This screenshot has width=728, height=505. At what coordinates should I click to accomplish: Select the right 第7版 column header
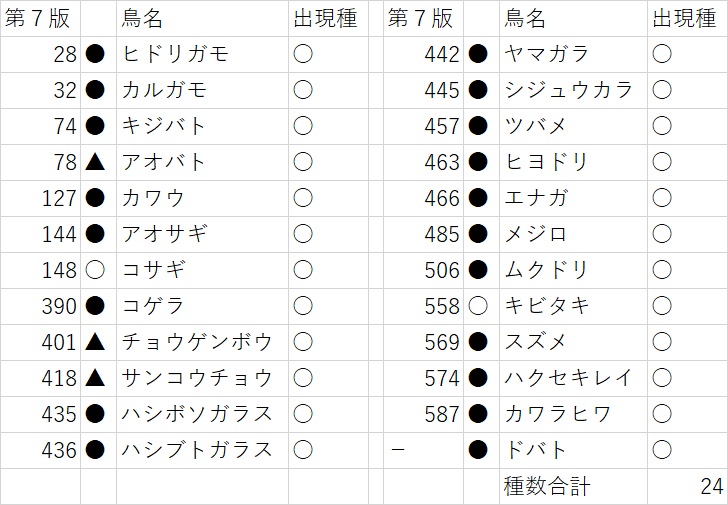coord(418,19)
